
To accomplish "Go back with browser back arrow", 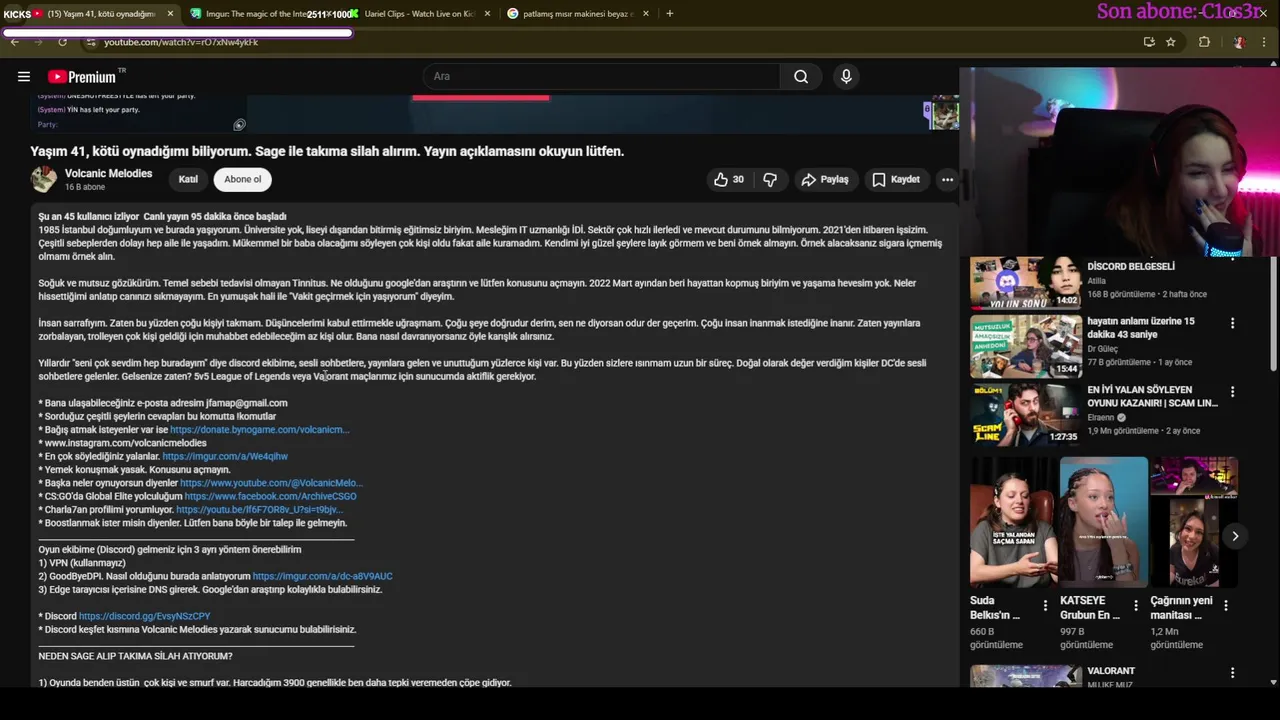I will (x=14, y=42).
